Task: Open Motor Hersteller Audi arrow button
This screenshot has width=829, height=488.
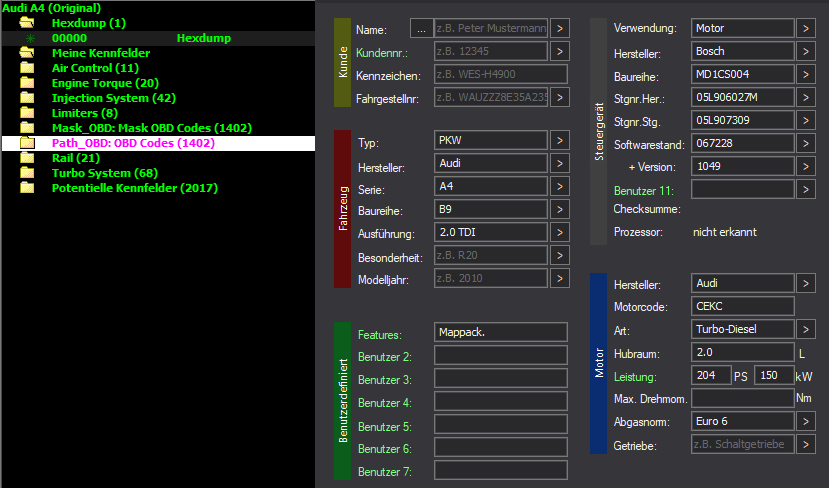Action: (806, 283)
